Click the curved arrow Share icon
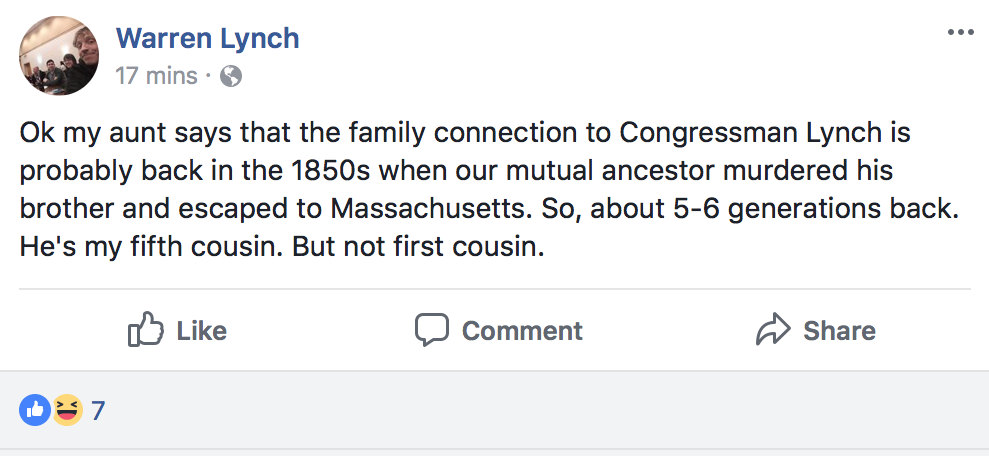Screen dimensions: 989x456 (773, 329)
